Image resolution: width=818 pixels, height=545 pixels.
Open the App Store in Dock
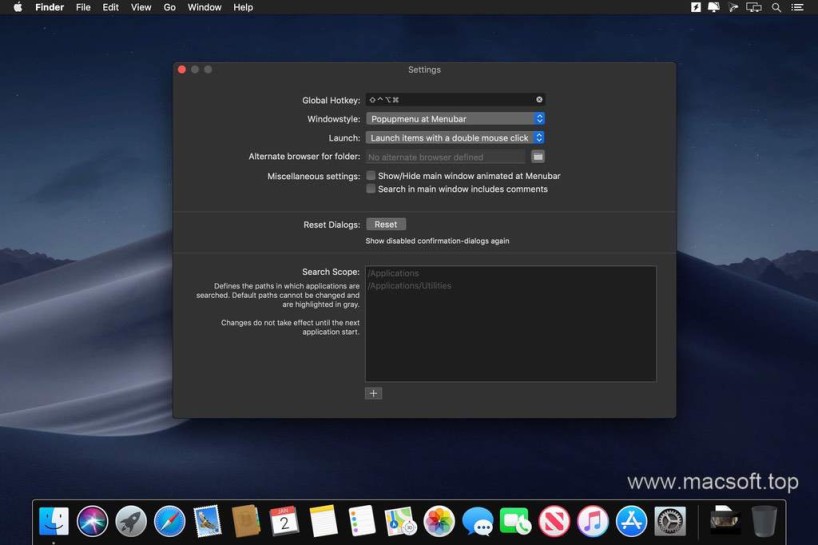tap(631, 521)
